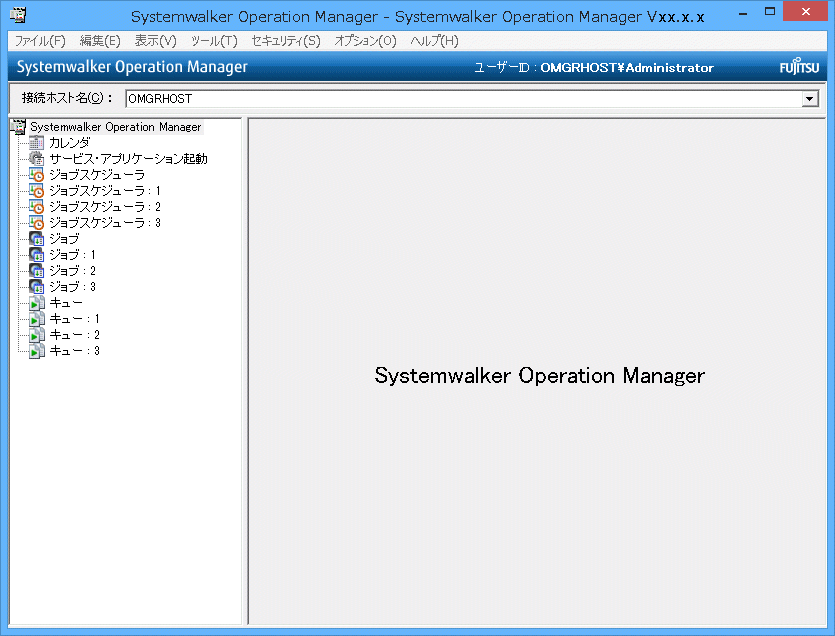This screenshot has height=636, width=835.
Task: Click the キュー : 3 icon
Action: (x=36, y=350)
